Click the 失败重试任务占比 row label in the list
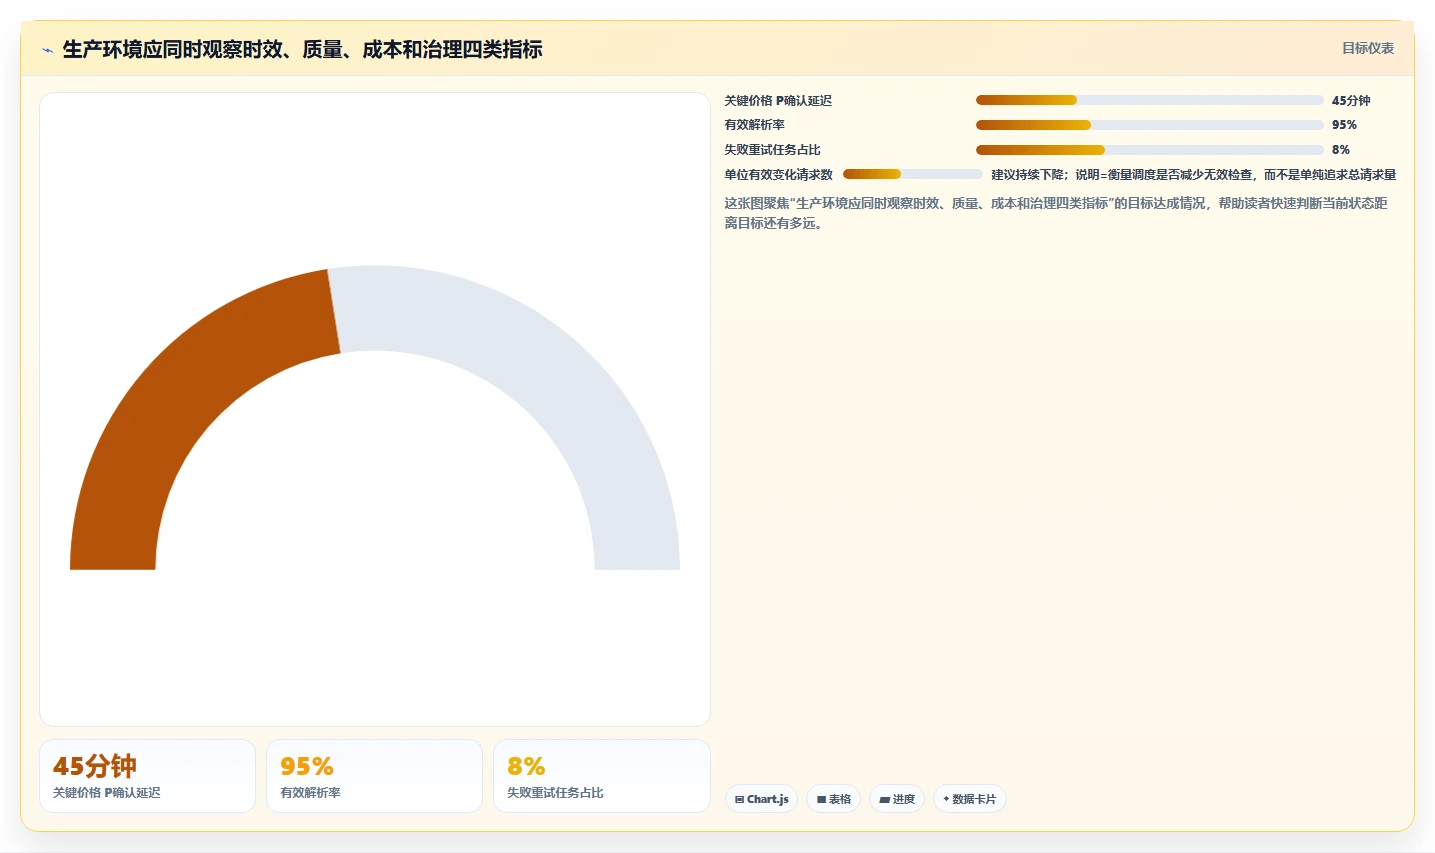 772,150
